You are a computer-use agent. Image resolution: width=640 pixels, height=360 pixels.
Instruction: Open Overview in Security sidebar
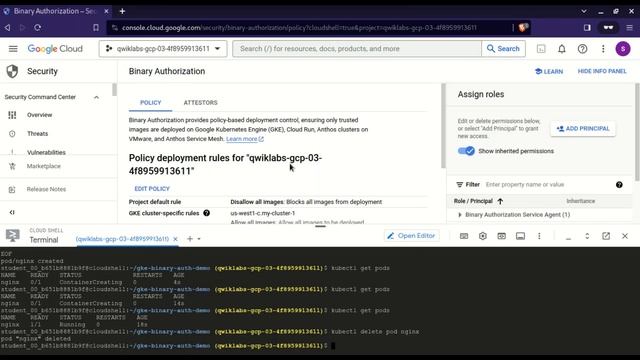coord(39,115)
